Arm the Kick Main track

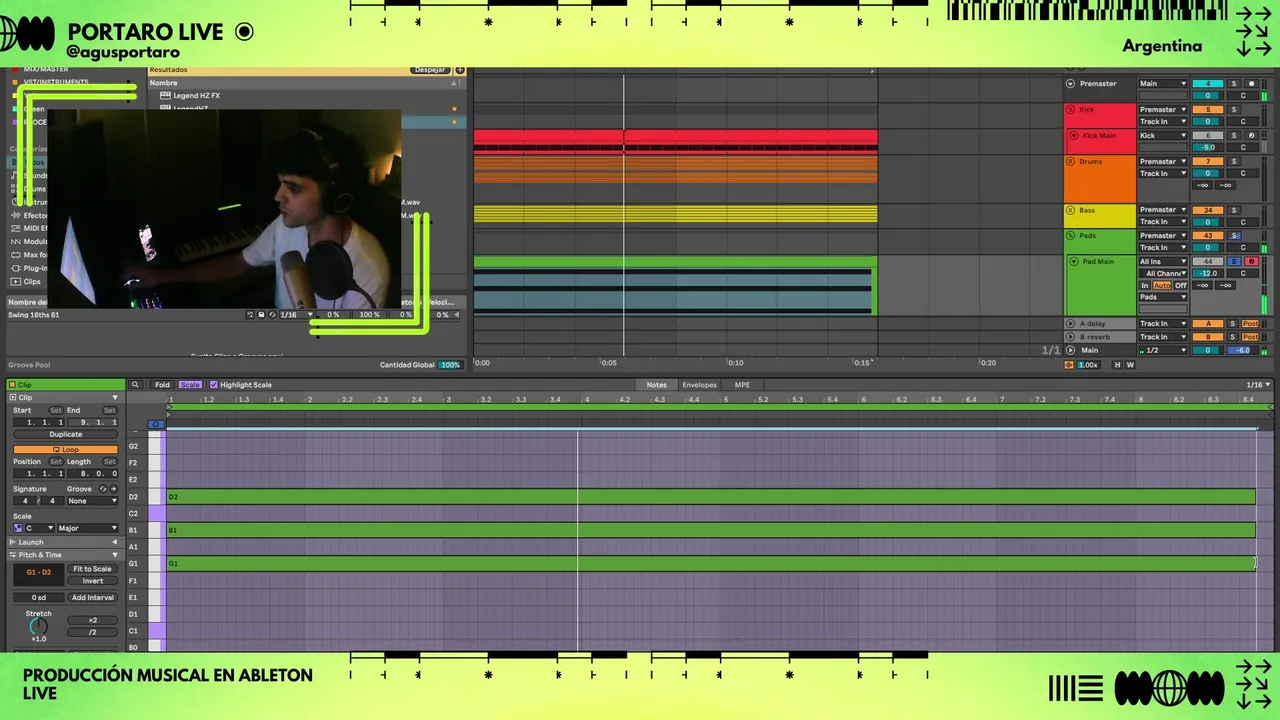1251,136
